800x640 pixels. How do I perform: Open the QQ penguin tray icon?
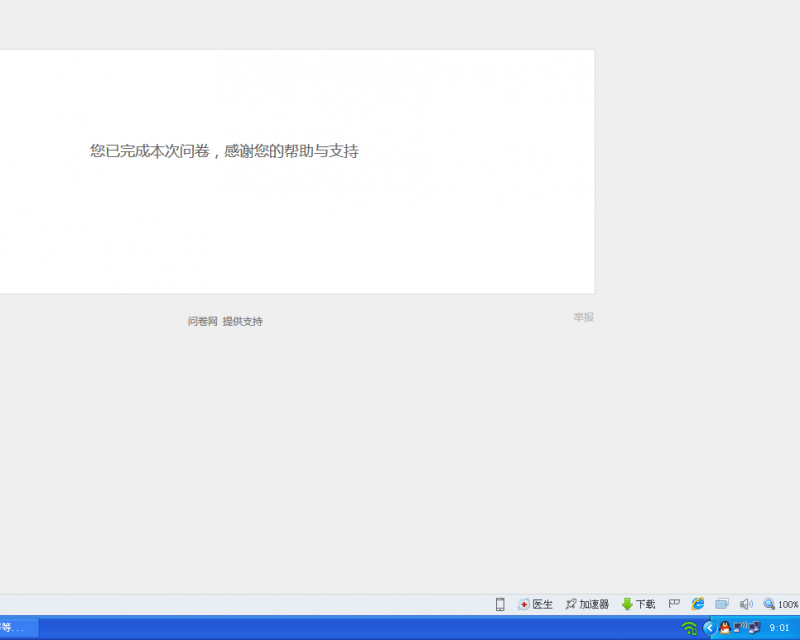pos(724,628)
